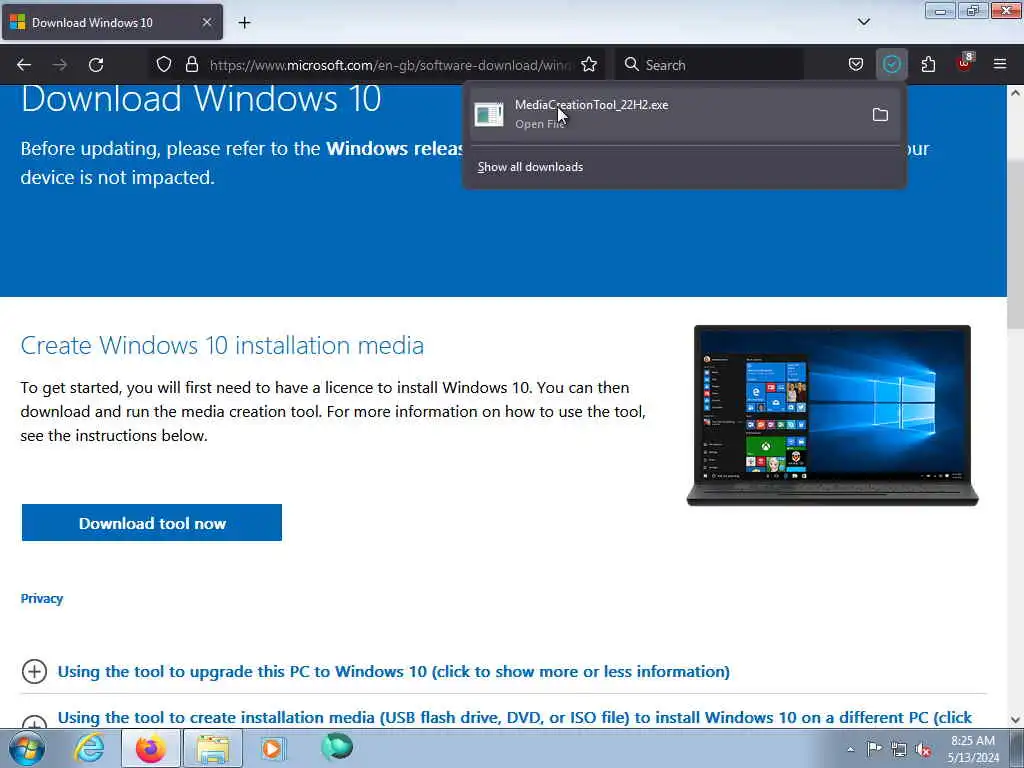
Task: Go back to the previous page
Action: (x=24, y=65)
